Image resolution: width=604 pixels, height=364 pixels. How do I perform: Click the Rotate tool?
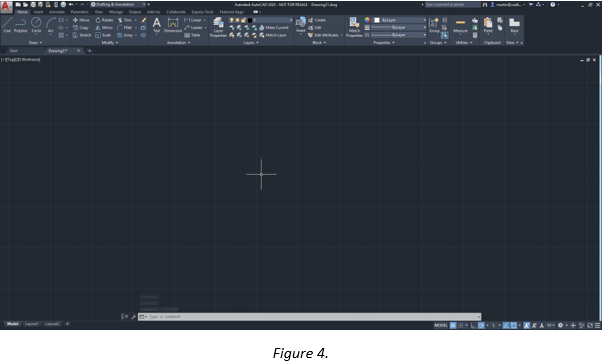(x=104, y=20)
